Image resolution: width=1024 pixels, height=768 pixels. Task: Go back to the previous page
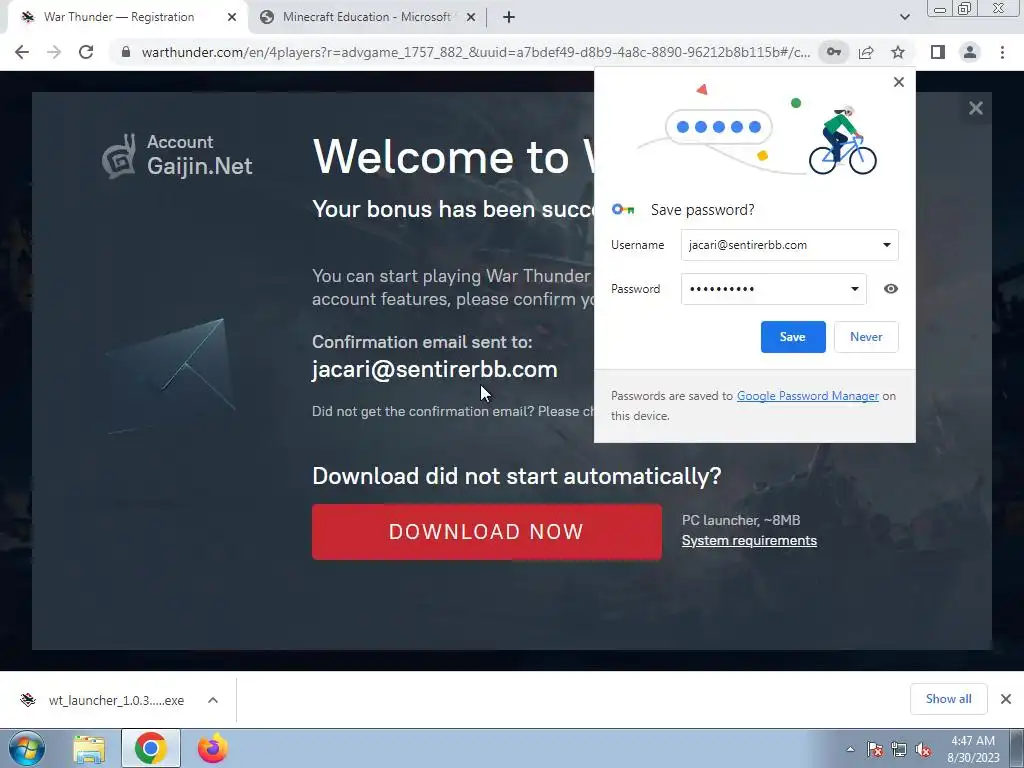click(22, 52)
